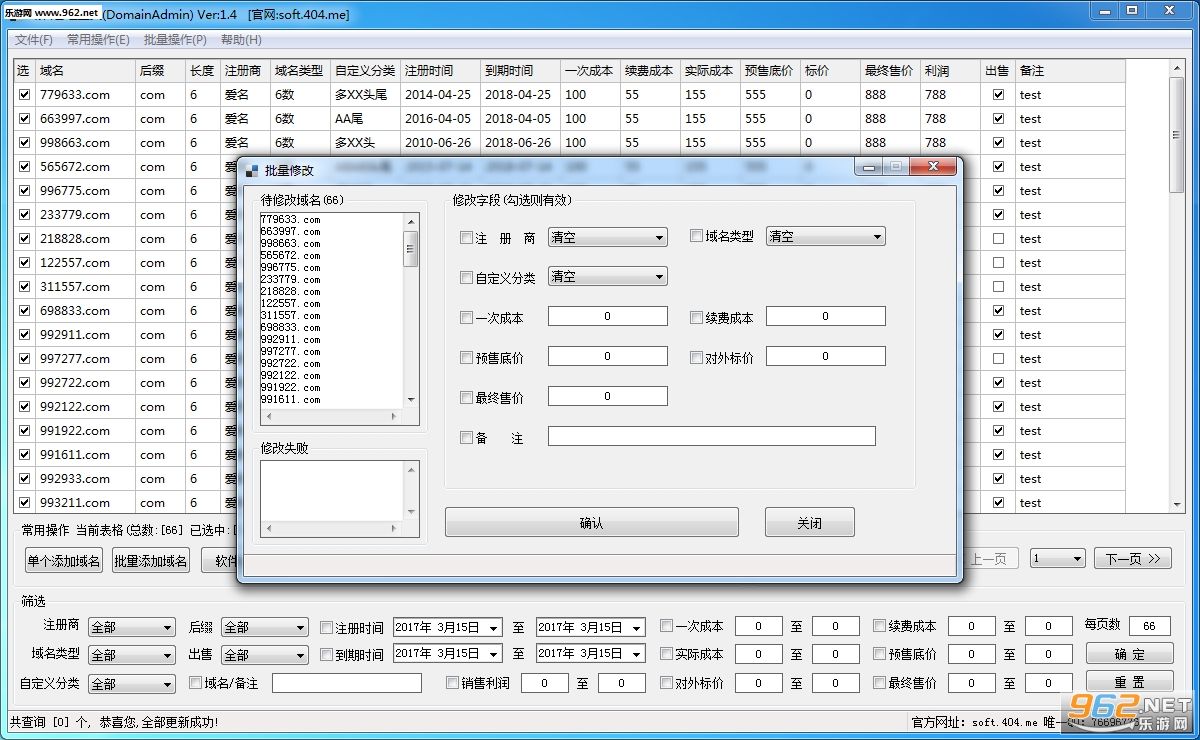Click the 确定 filter button
Image resolution: width=1200 pixels, height=740 pixels.
pos(1130,654)
